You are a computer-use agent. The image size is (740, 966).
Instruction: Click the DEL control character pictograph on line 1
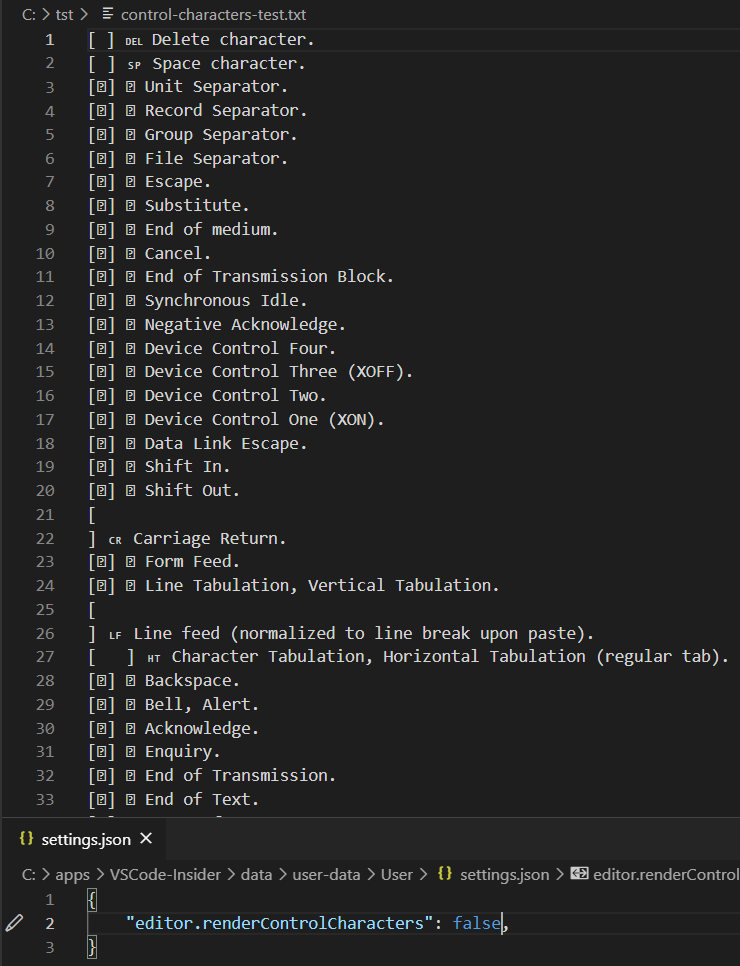tap(134, 41)
